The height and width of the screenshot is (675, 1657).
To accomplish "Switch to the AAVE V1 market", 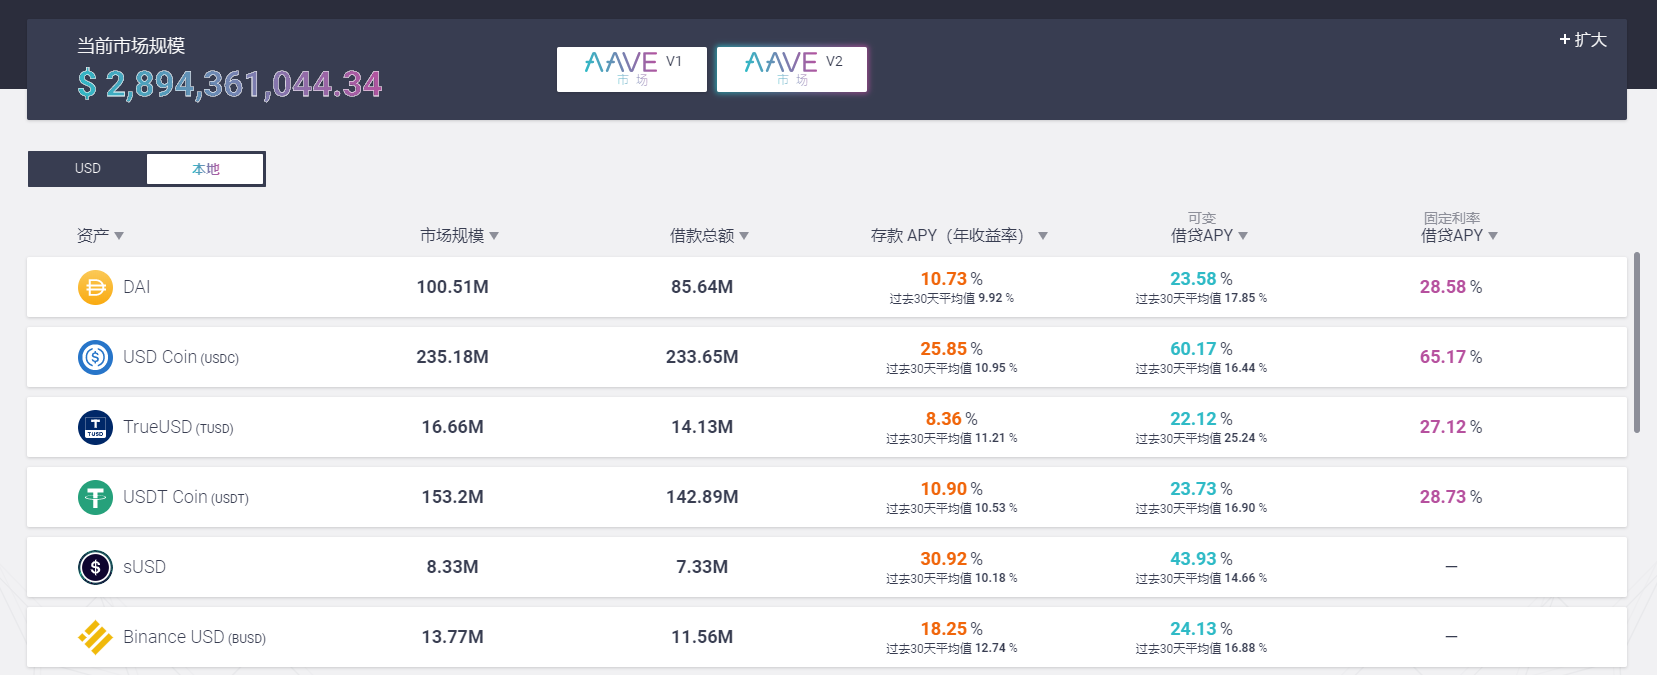I will tap(632, 69).
